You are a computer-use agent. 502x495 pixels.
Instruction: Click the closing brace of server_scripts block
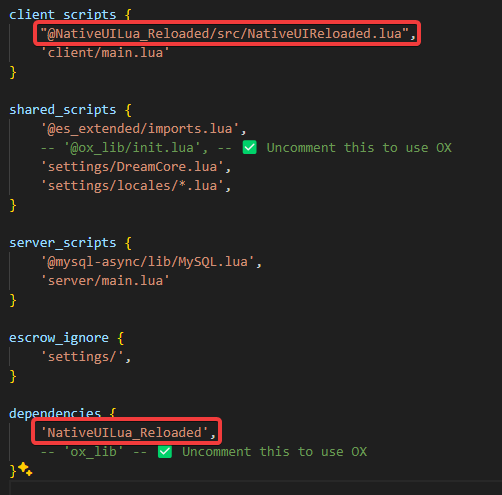tap(13, 300)
